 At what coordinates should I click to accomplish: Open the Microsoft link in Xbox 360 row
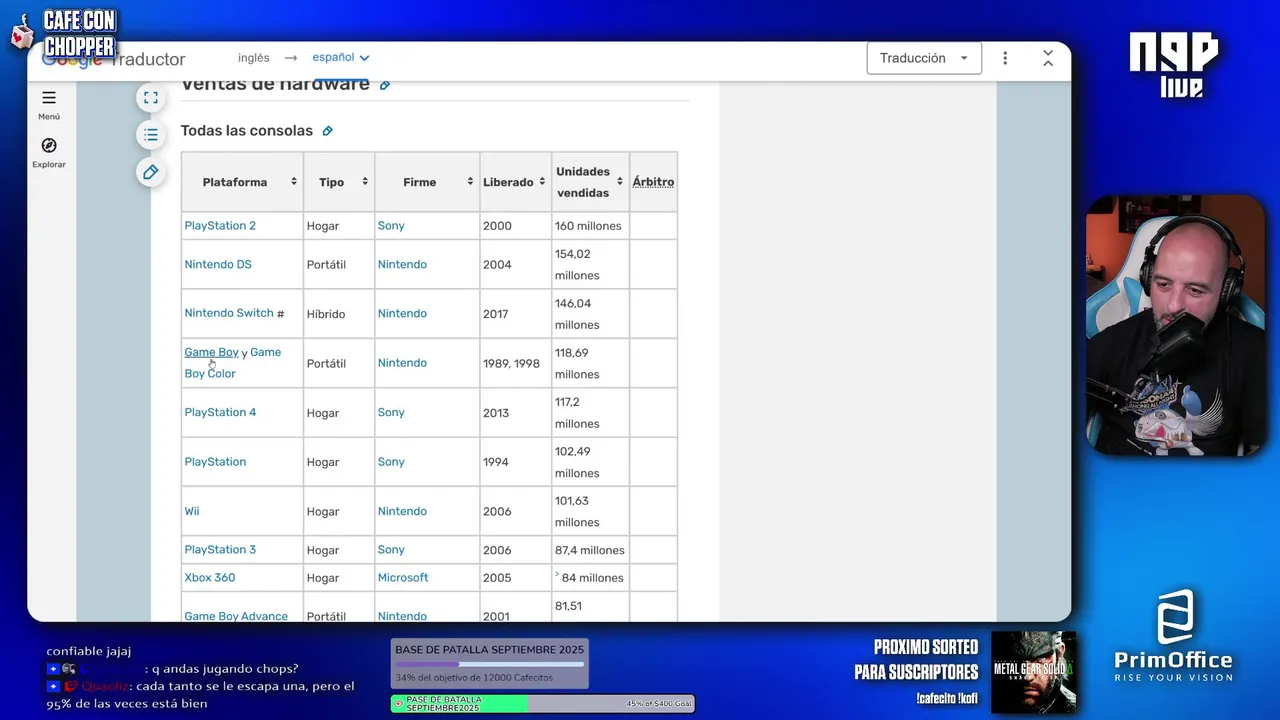403,578
